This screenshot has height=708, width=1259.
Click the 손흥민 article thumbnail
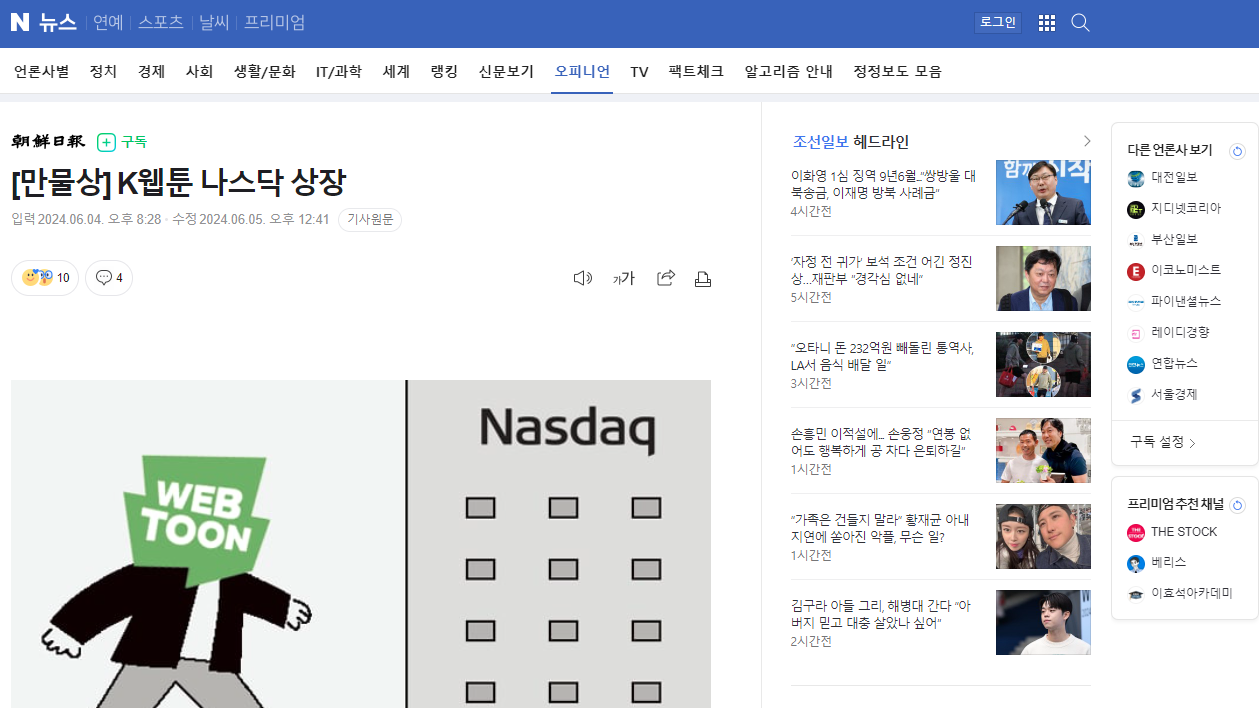1043,450
